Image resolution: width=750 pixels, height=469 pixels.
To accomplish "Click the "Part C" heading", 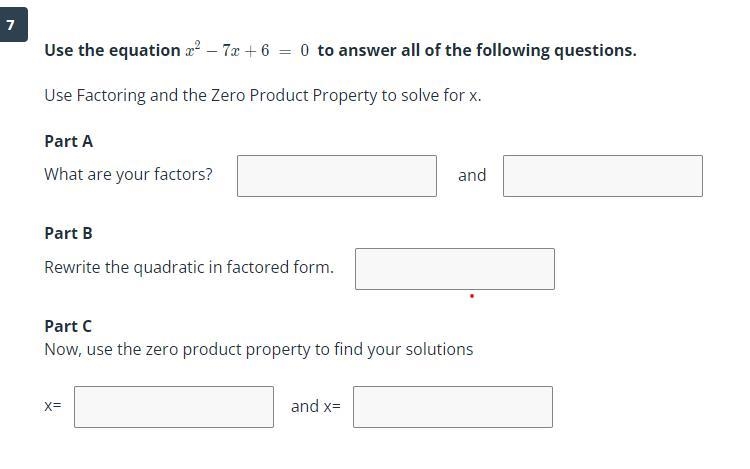I will [68, 326].
